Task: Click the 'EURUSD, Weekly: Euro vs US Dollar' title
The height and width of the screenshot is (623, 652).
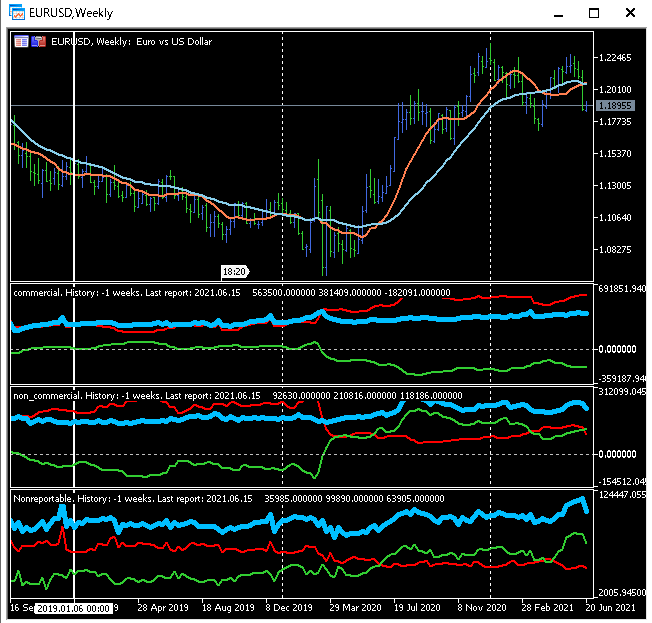Action: (x=131, y=42)
